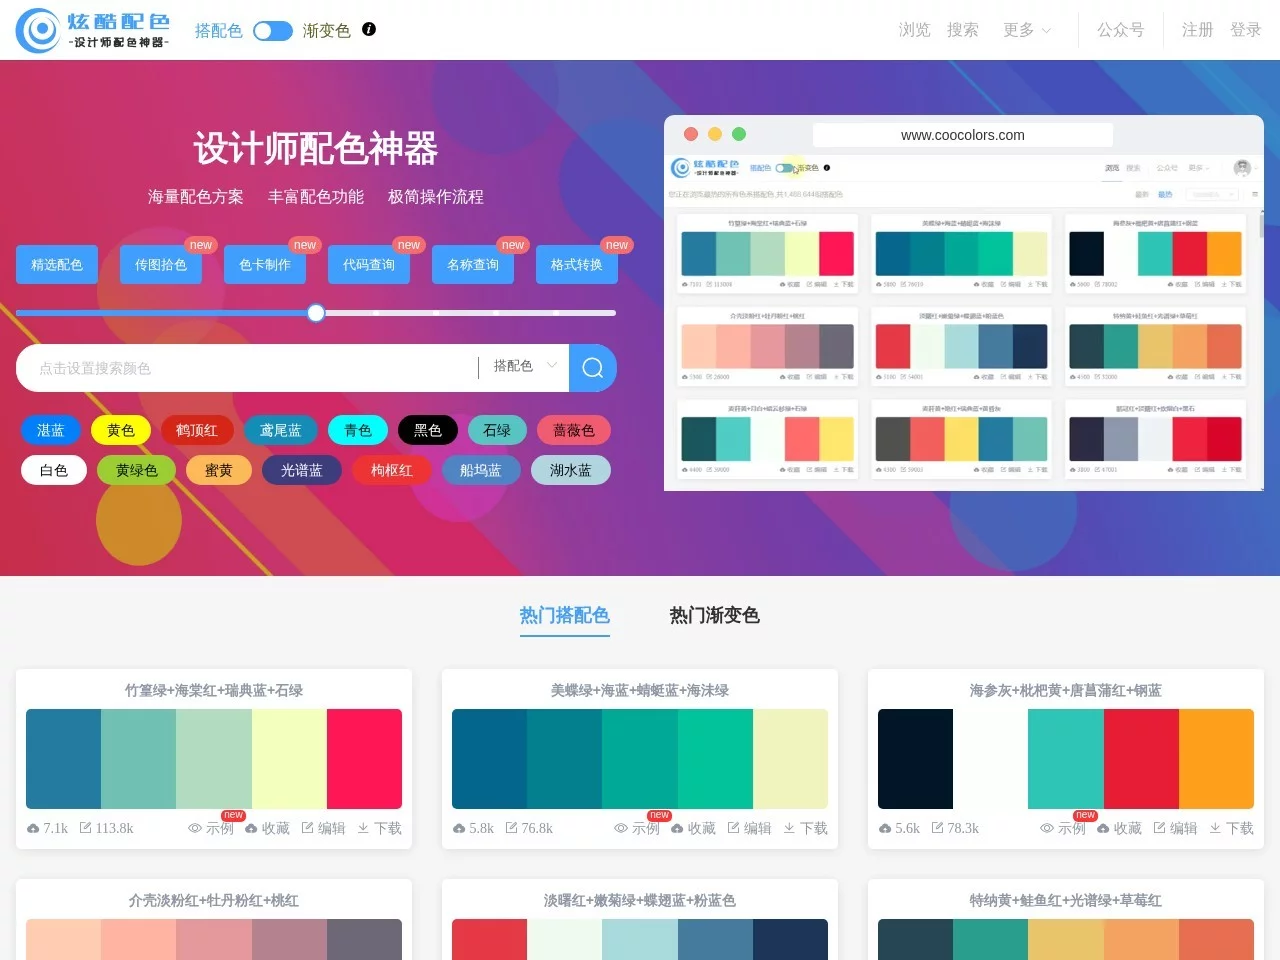Open the 搭配色 dropdown in search bar
Screen dimensions: 1280x960
pyautogui.click(x=524, y=367)
